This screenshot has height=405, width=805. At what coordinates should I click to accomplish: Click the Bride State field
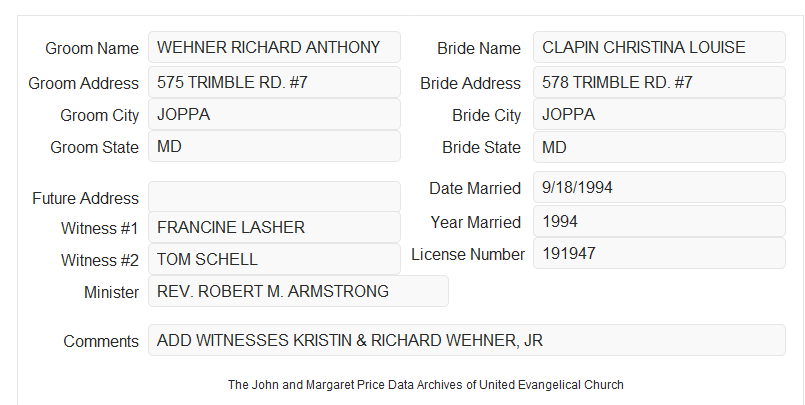[659, 147]
